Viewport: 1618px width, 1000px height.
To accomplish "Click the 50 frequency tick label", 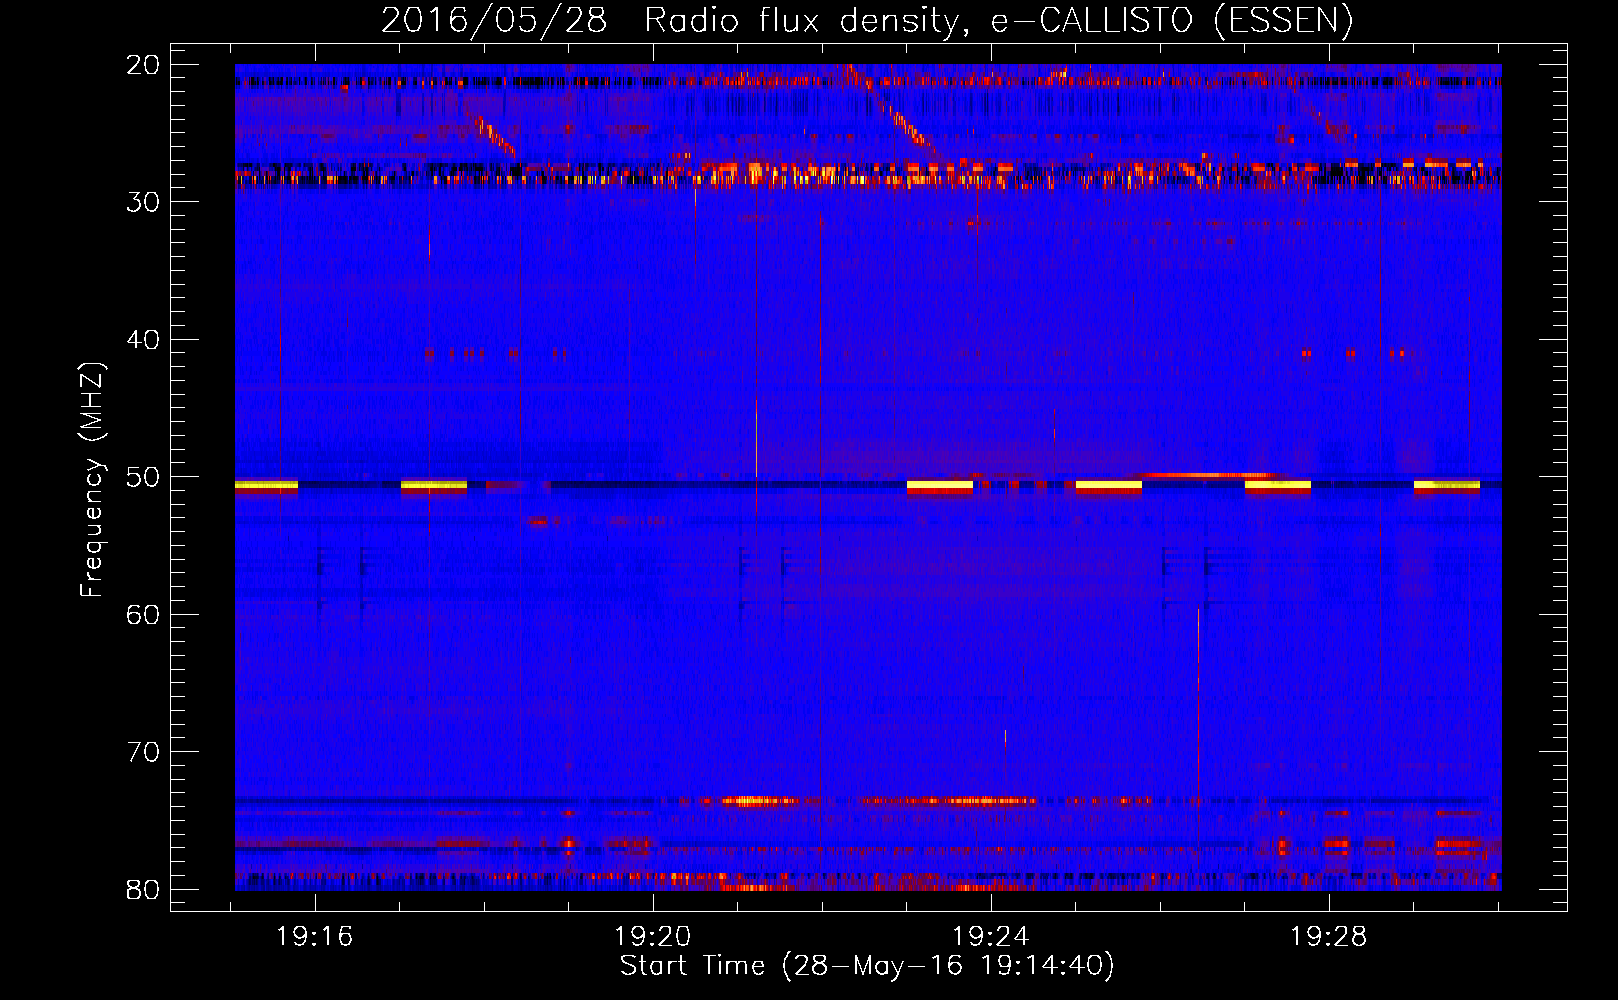I will click(143, 477).
